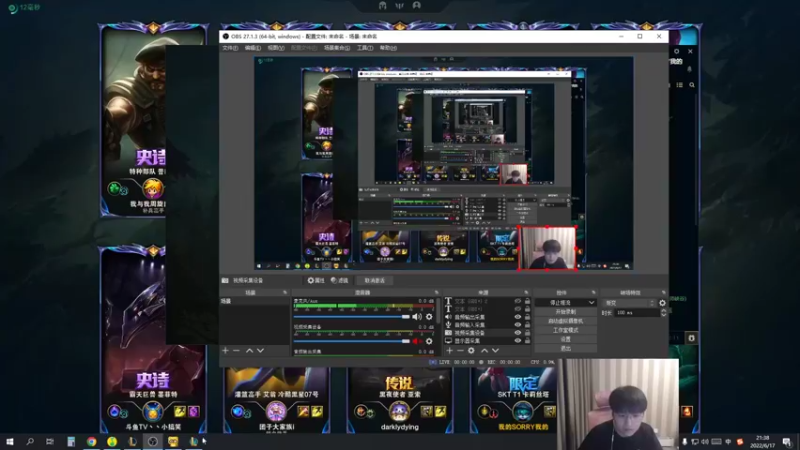Click the 设置 settings button in controls
Image resolution: width=800 pixels, height=450 pixels.
[565, 339]
